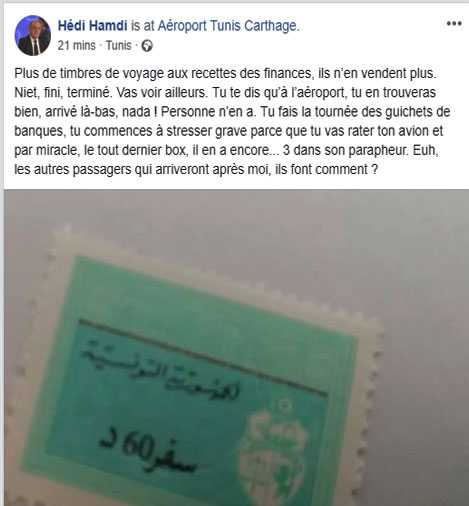Click the line starting 'banques, tu commences'
This screenshot has width=469, height=506.
click(229, 131)
